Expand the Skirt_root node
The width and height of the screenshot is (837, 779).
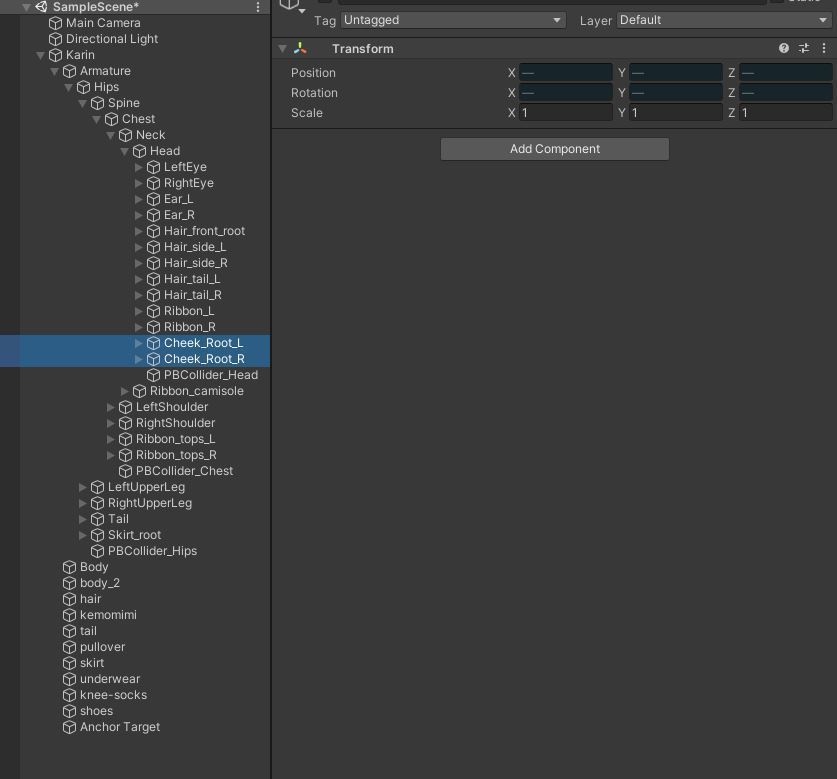[x=82, y=535]
